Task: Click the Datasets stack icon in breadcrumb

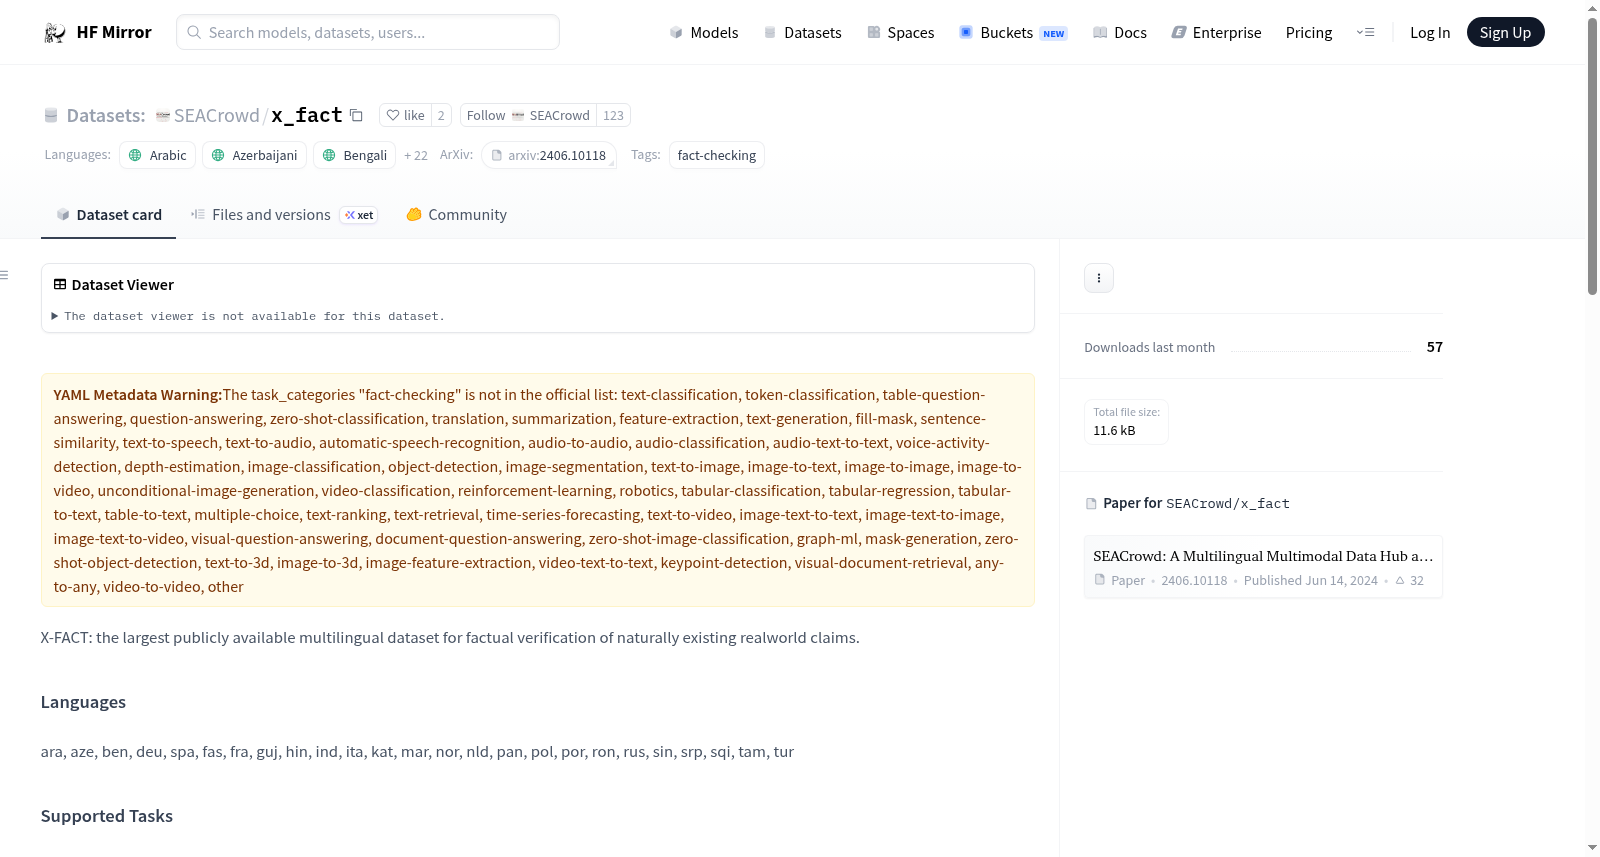Action: [51, 116]
